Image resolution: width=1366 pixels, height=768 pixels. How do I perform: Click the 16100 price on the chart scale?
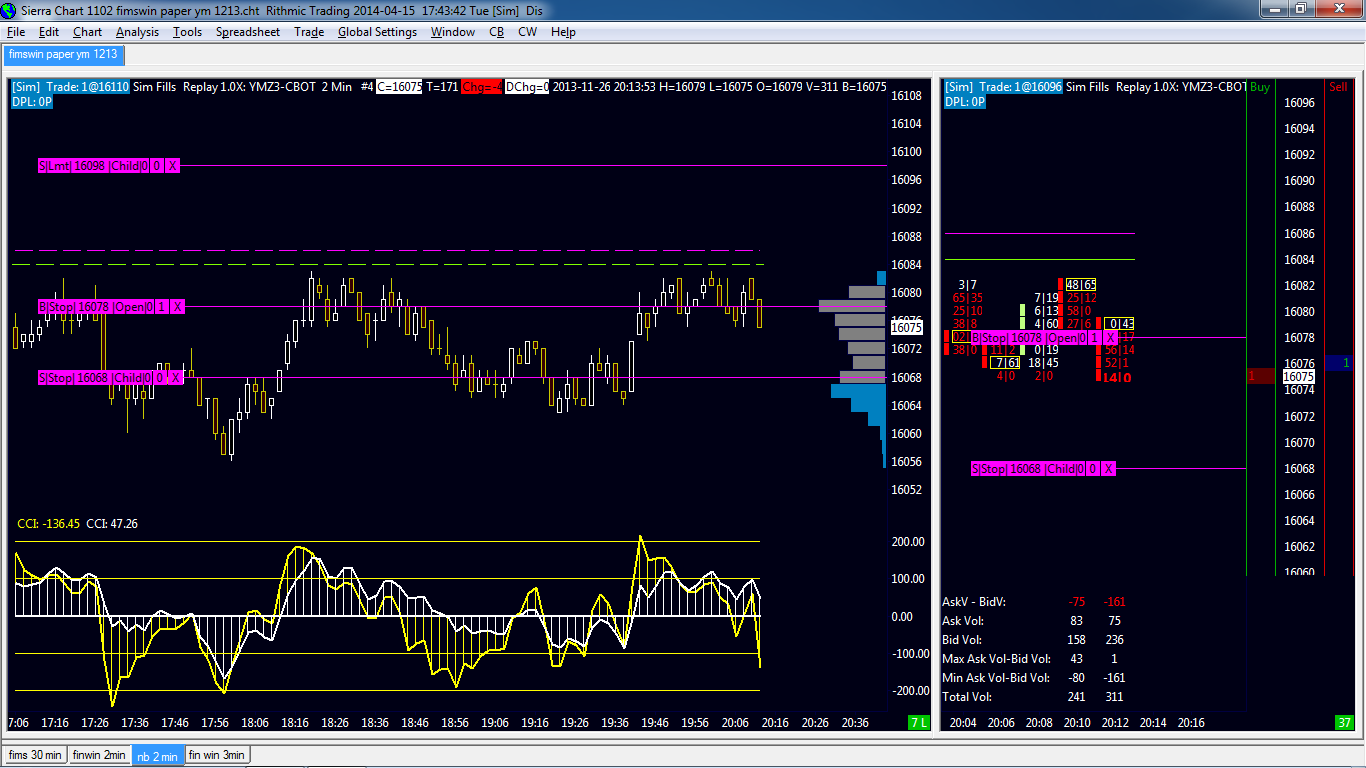tap(906, 152)
